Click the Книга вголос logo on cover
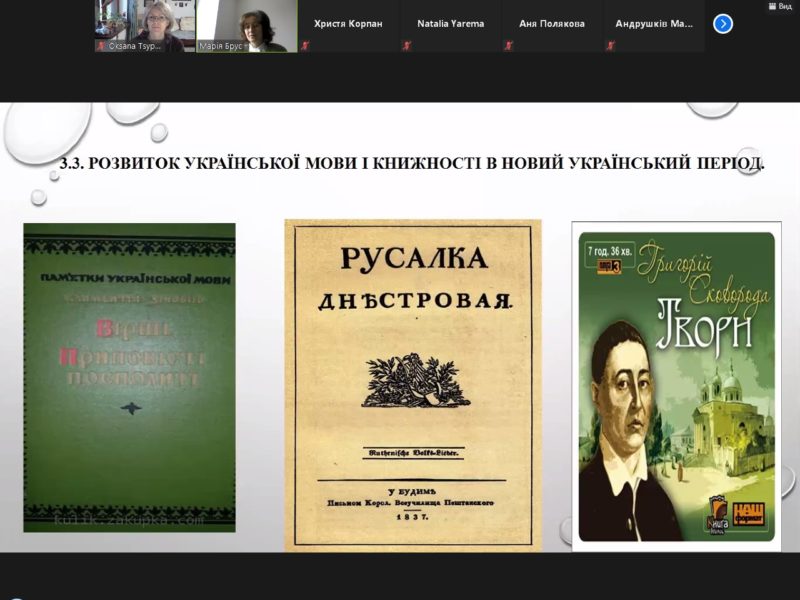Viewport: 800px width, 600px height. pyautogui.click(x=719, y=514)
